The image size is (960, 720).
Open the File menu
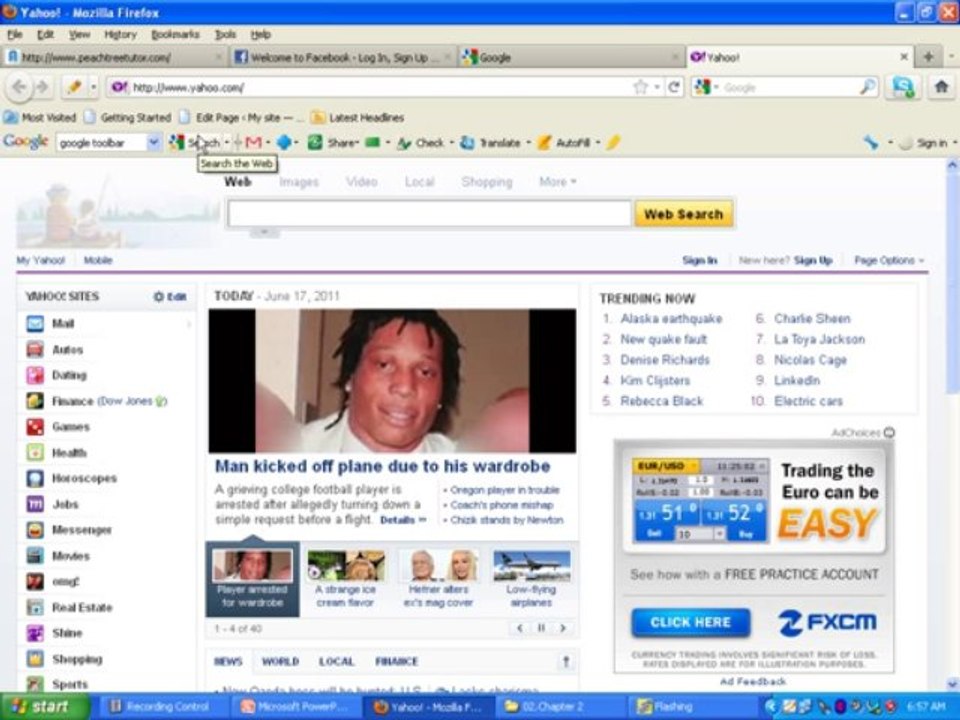pyautogui.click(x=15, y=34)
